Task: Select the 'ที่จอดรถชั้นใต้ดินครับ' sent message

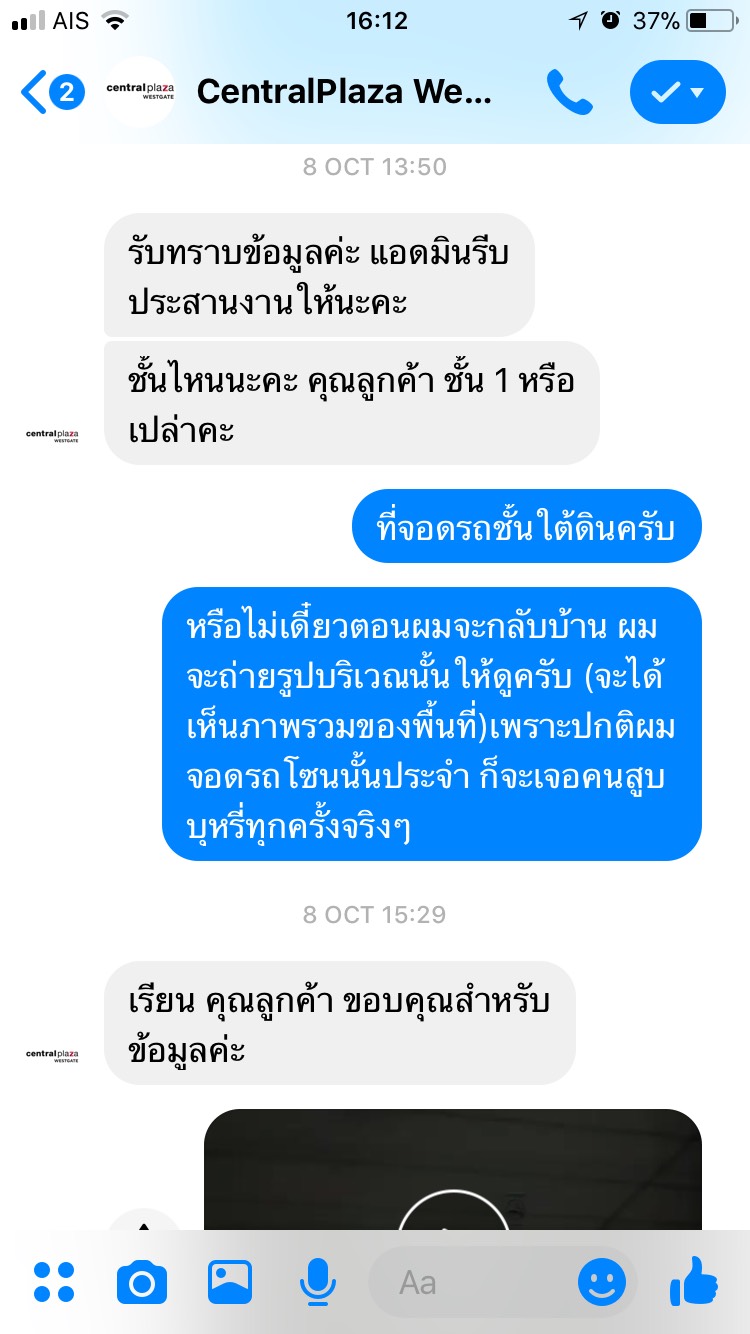Action: pos(527,526)
